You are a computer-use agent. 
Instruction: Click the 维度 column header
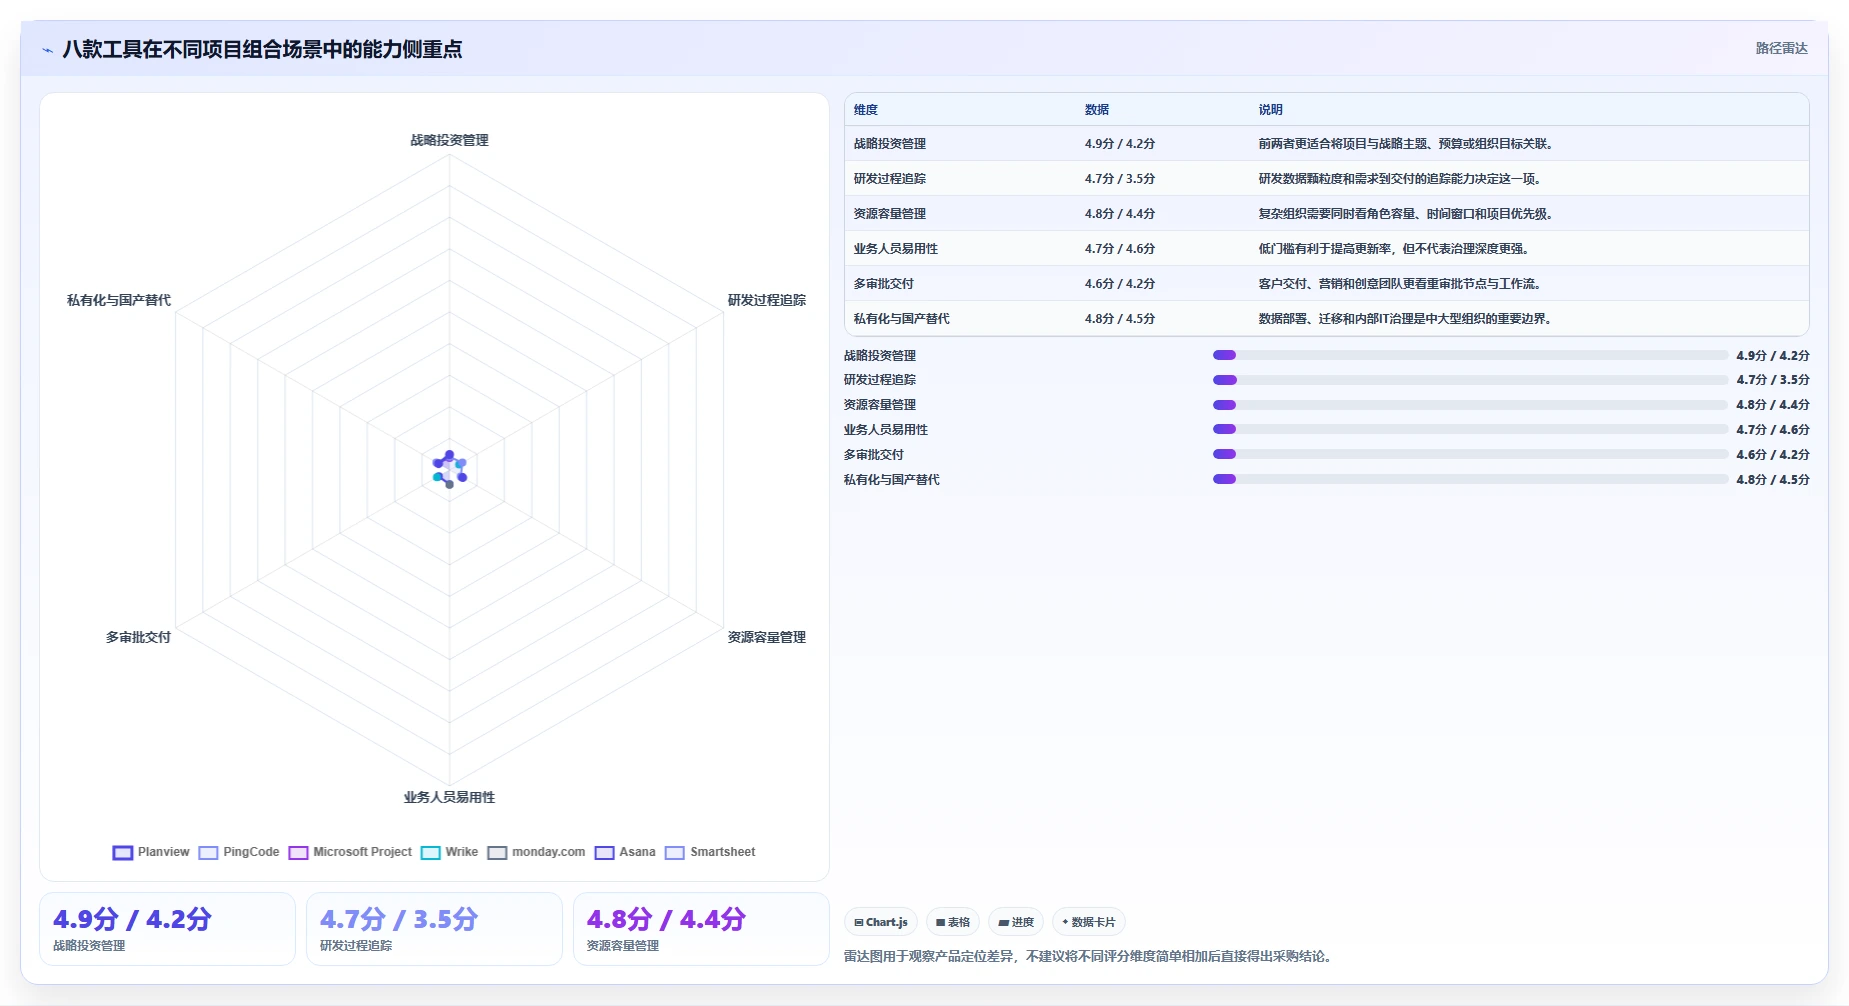(866, 110)
